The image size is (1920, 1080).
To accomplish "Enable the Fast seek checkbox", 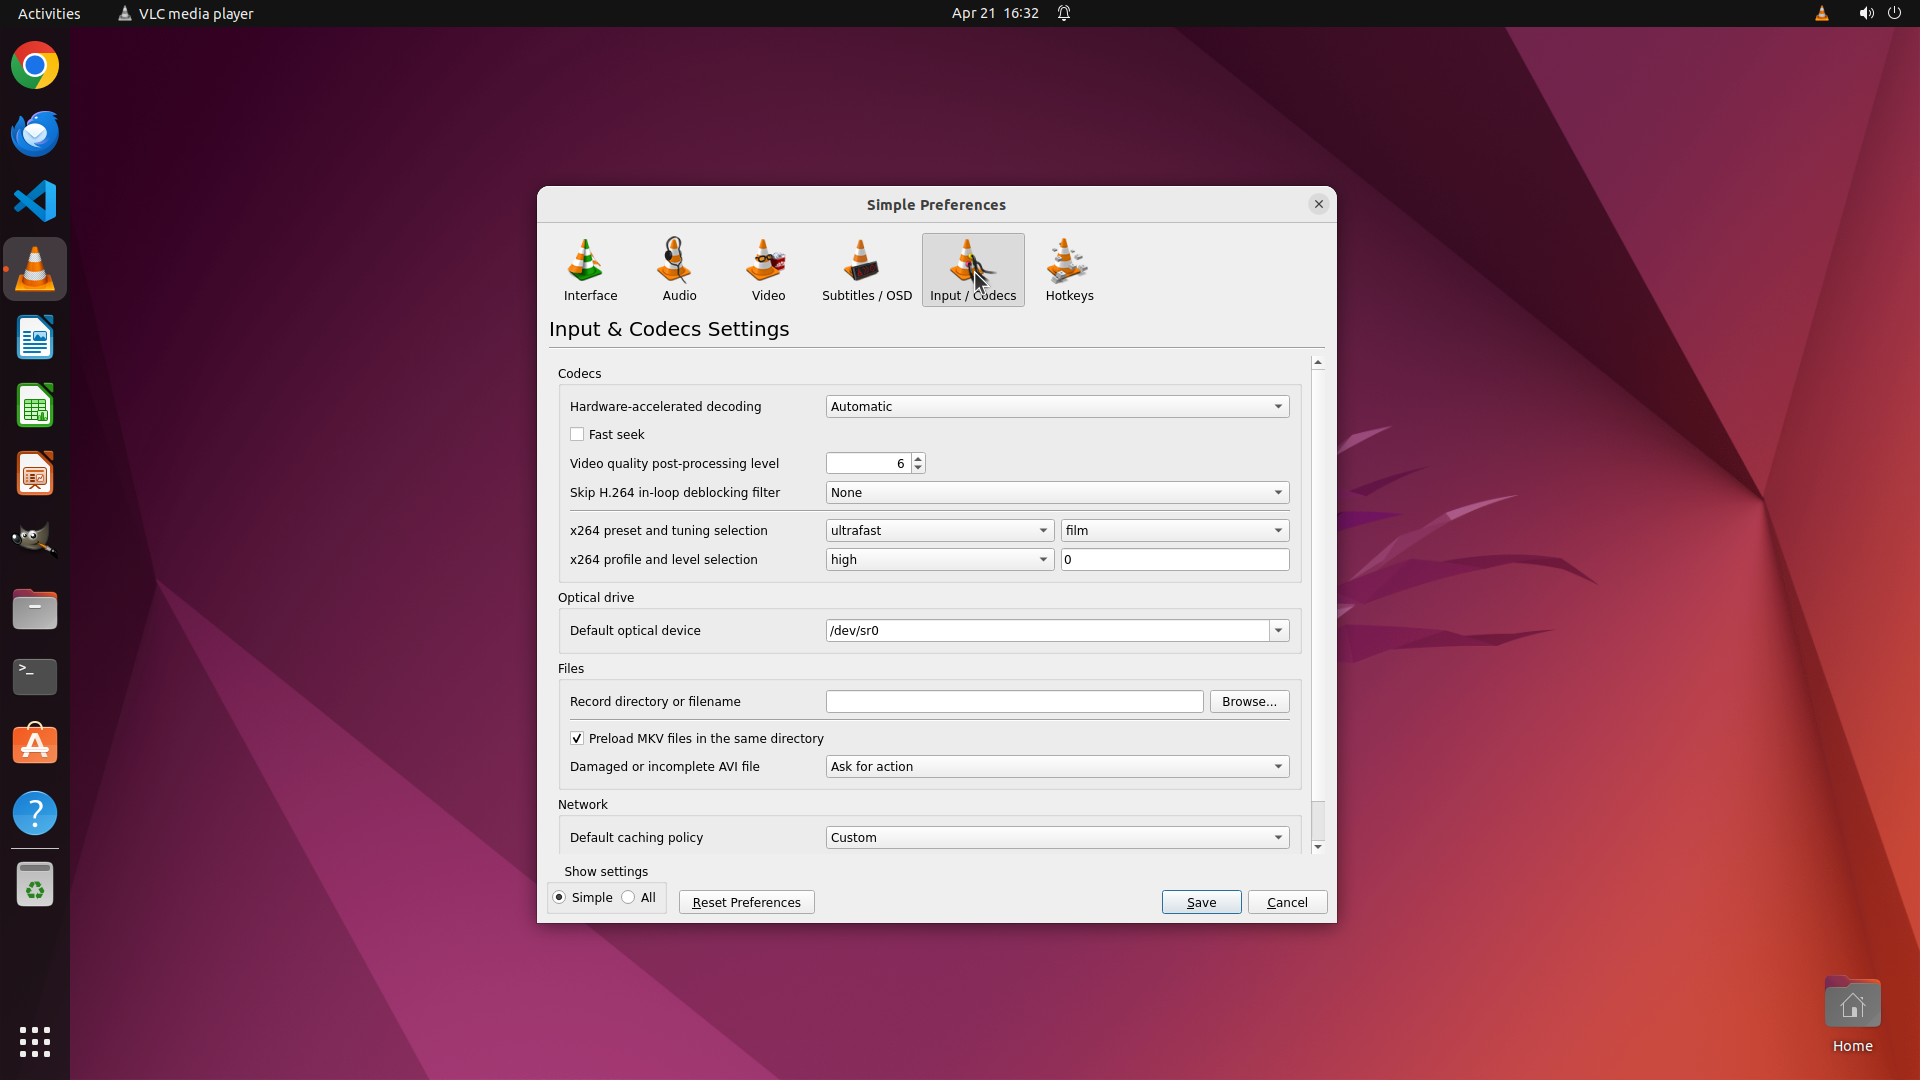I will point(577,434).
